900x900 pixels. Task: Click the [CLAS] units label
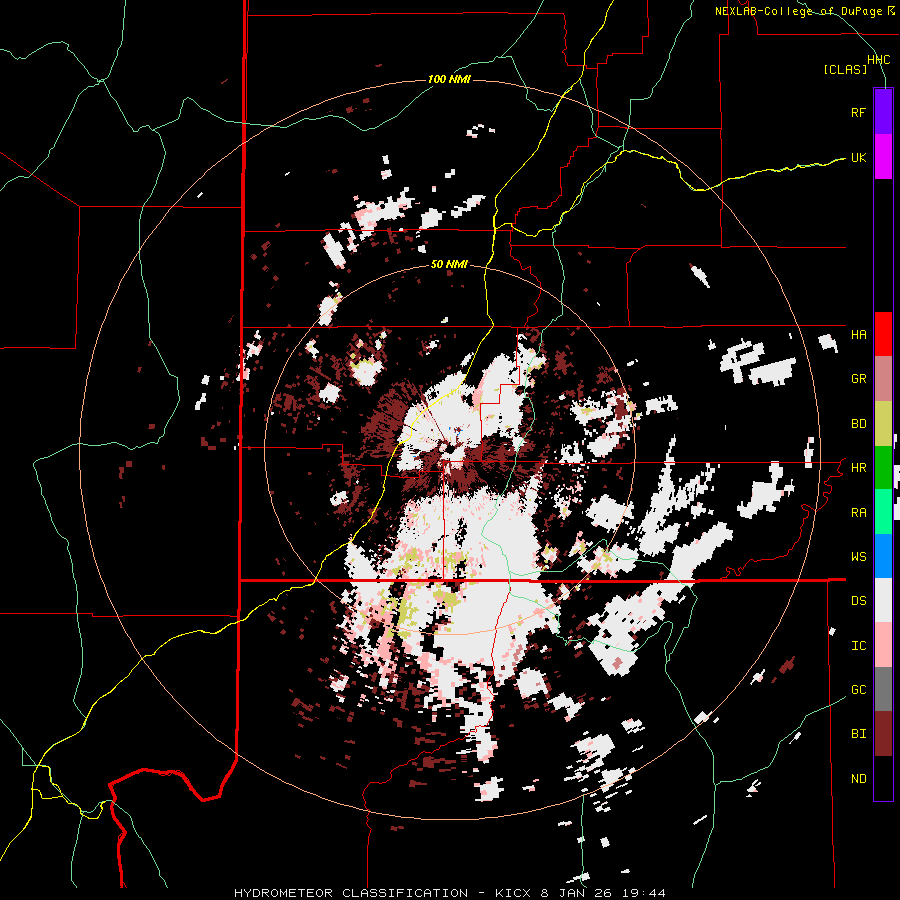coord(845,70)
